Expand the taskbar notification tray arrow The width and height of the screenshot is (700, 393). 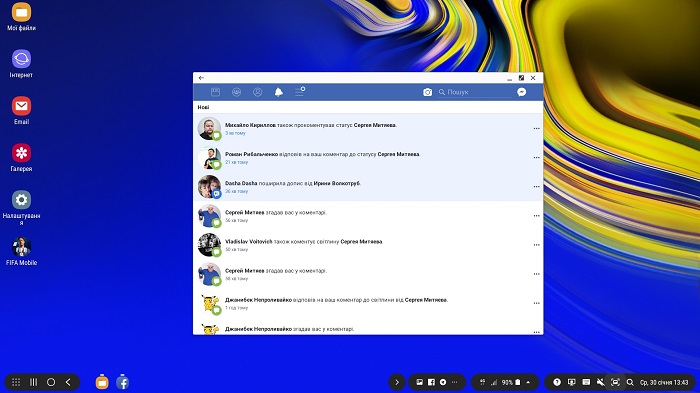click(396, 382)
